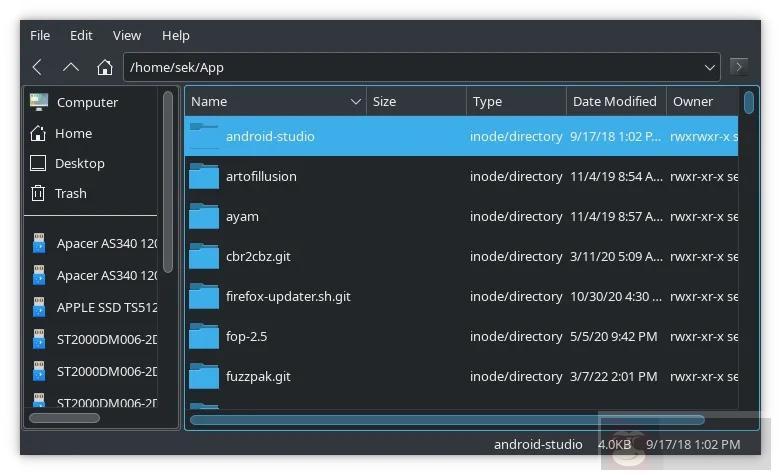Click inode/directory type of ayam row
Screen dimensions: 781x475
pos(516,217)
